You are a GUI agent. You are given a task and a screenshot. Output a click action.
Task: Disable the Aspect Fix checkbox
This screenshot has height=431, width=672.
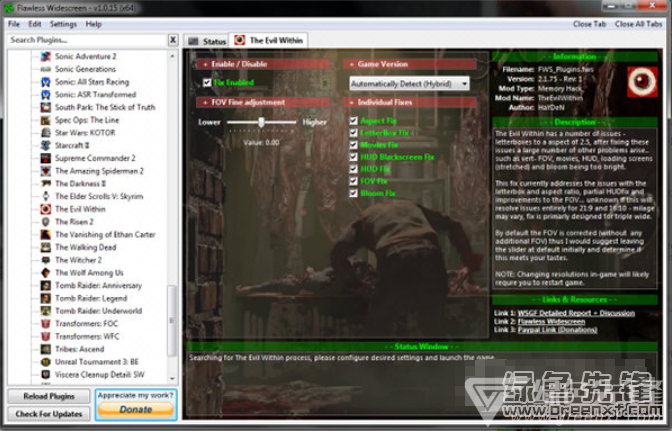coord(353,121)
